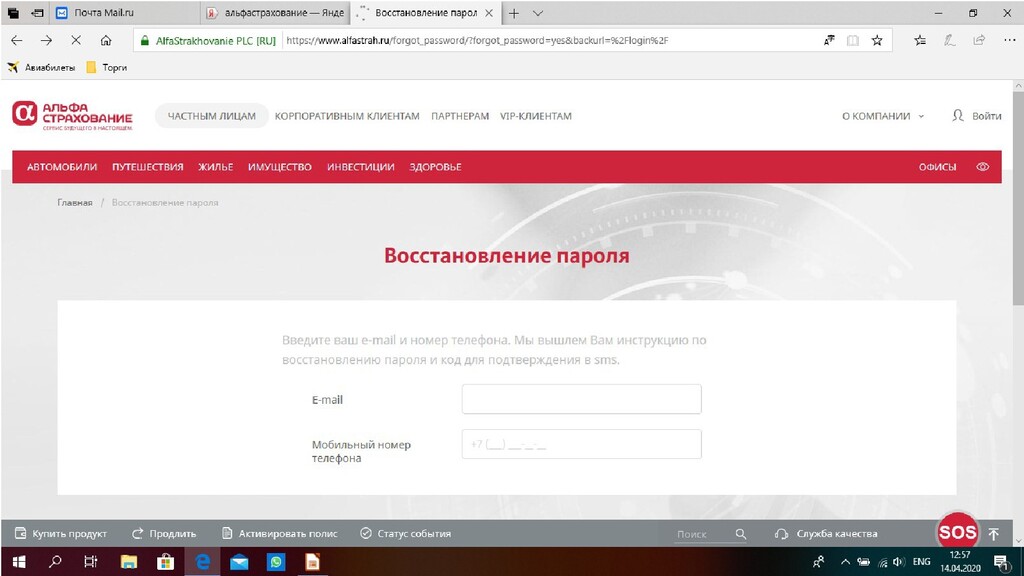Close the Восстановление пароля tab
1024x576 pixels.
click(488, 13)
